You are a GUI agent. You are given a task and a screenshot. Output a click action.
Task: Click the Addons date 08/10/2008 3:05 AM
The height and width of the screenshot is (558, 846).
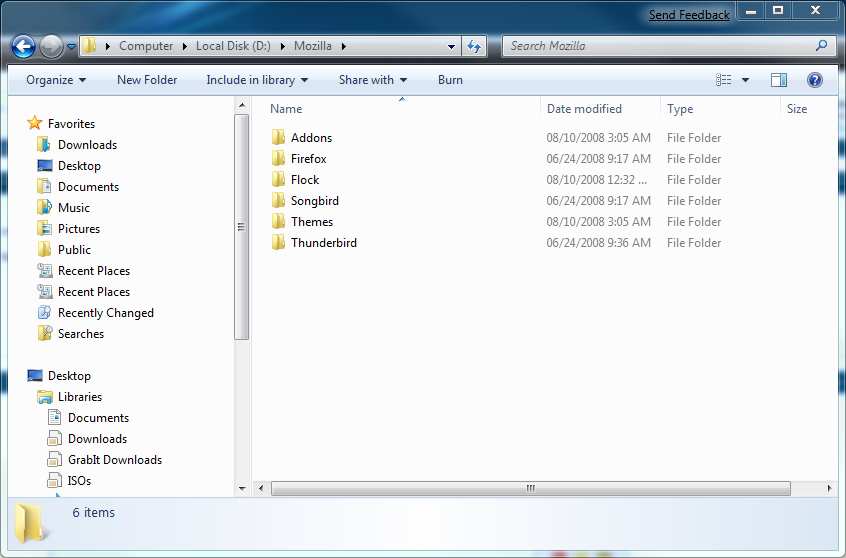[x=598, y=138]
